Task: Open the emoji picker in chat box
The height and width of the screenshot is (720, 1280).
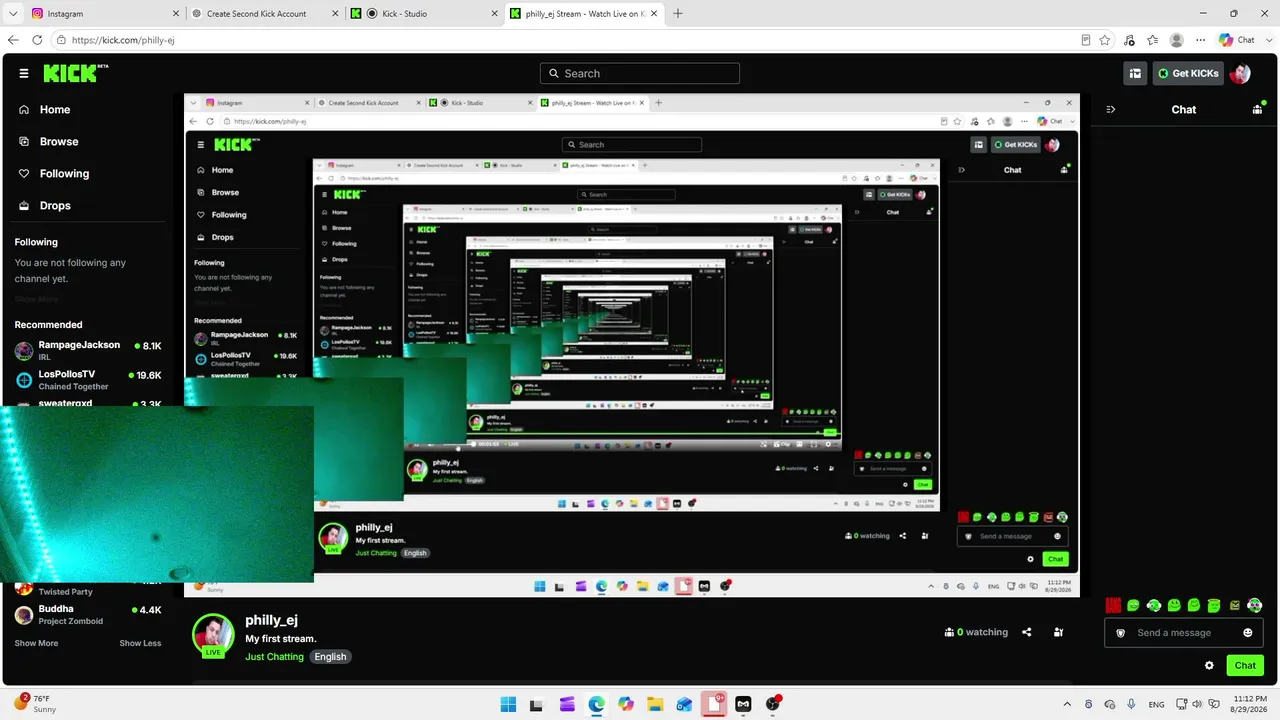Action: point(1247,632)
